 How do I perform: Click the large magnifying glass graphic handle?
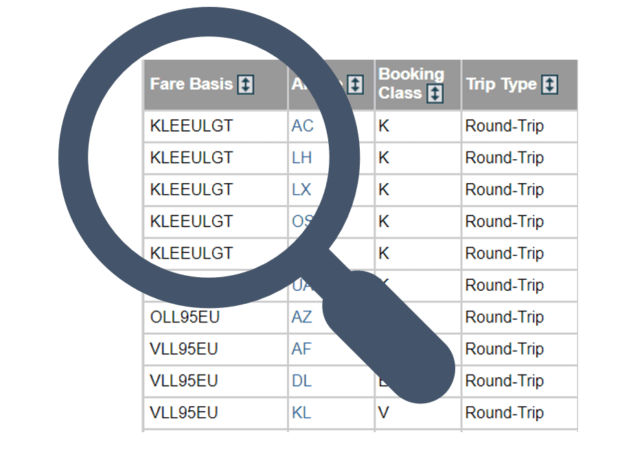[x=389, y=336]
